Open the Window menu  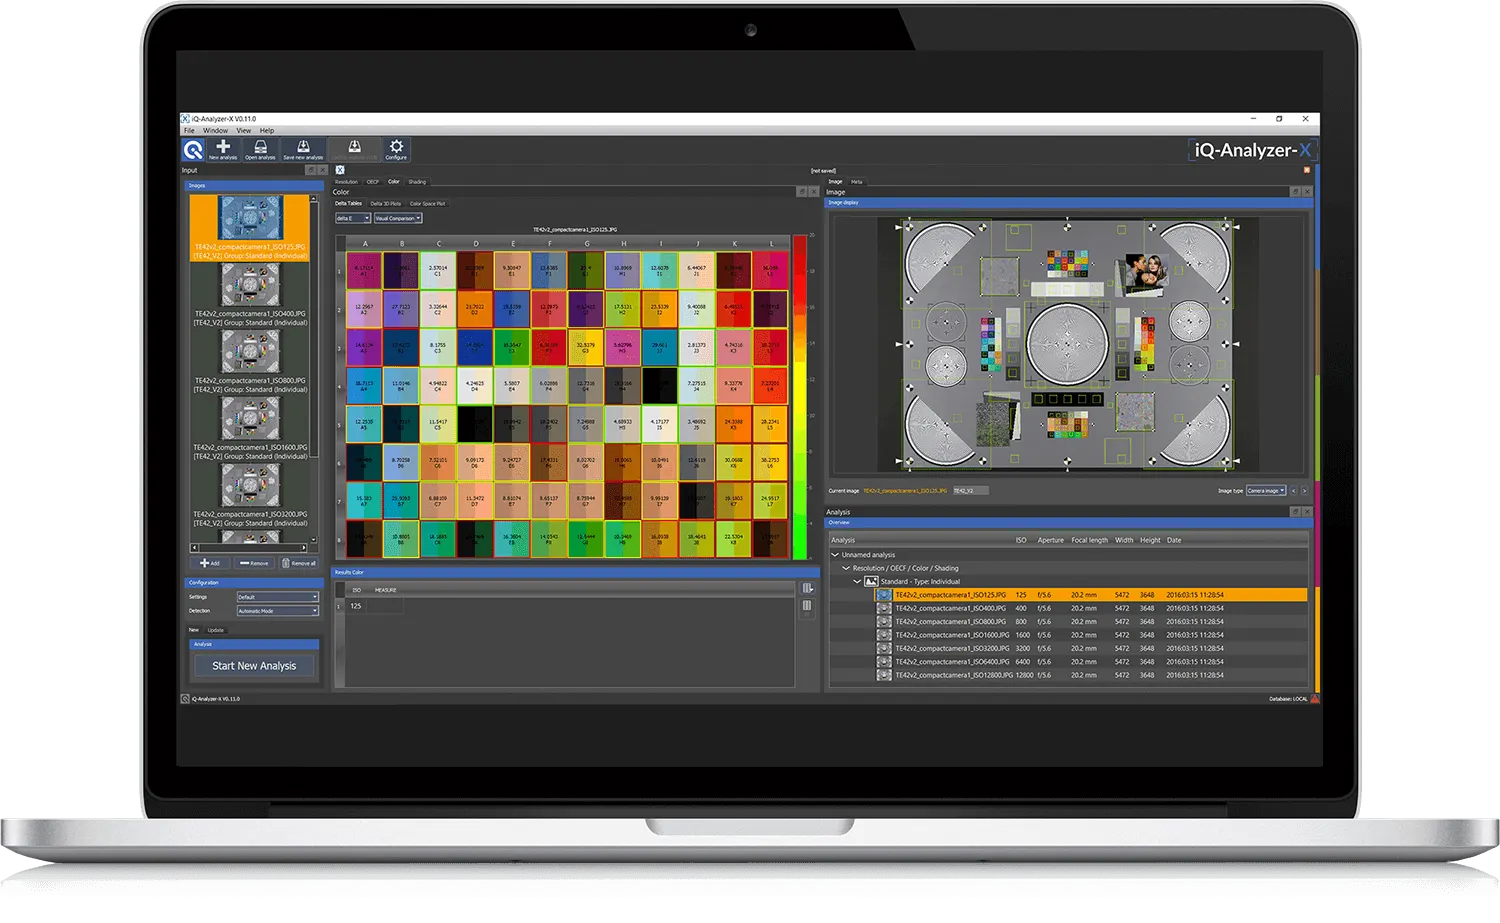coord(215,131)
